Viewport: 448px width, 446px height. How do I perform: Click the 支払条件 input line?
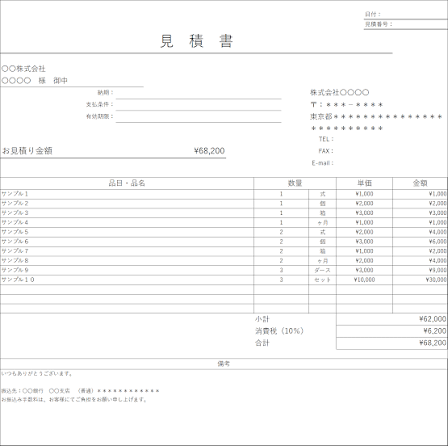(199, 105)
